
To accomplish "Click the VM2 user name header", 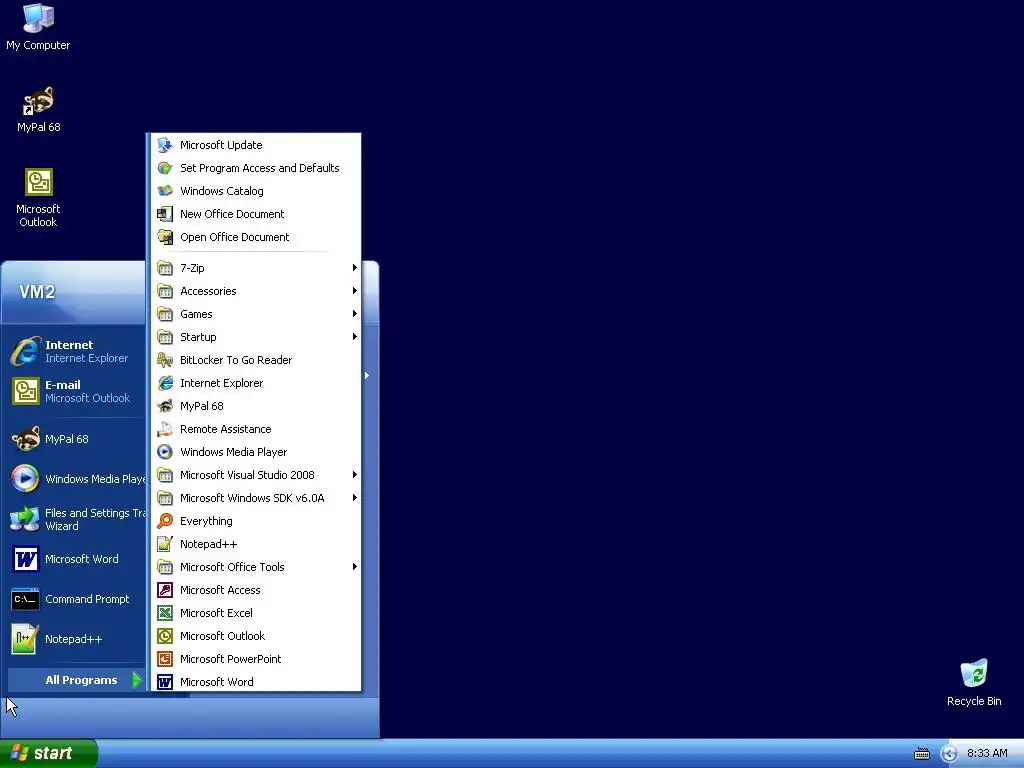I will click(37, 292).
